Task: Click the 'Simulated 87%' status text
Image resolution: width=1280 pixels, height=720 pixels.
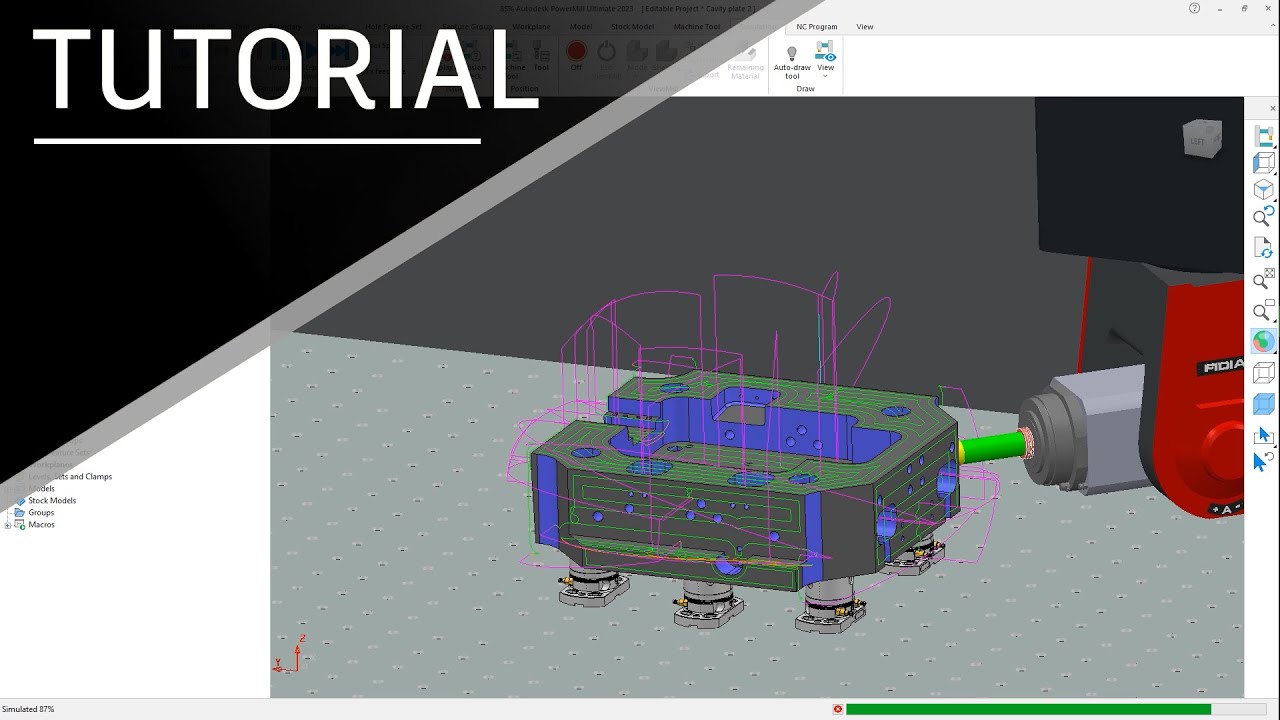Action: click(28, 709)
